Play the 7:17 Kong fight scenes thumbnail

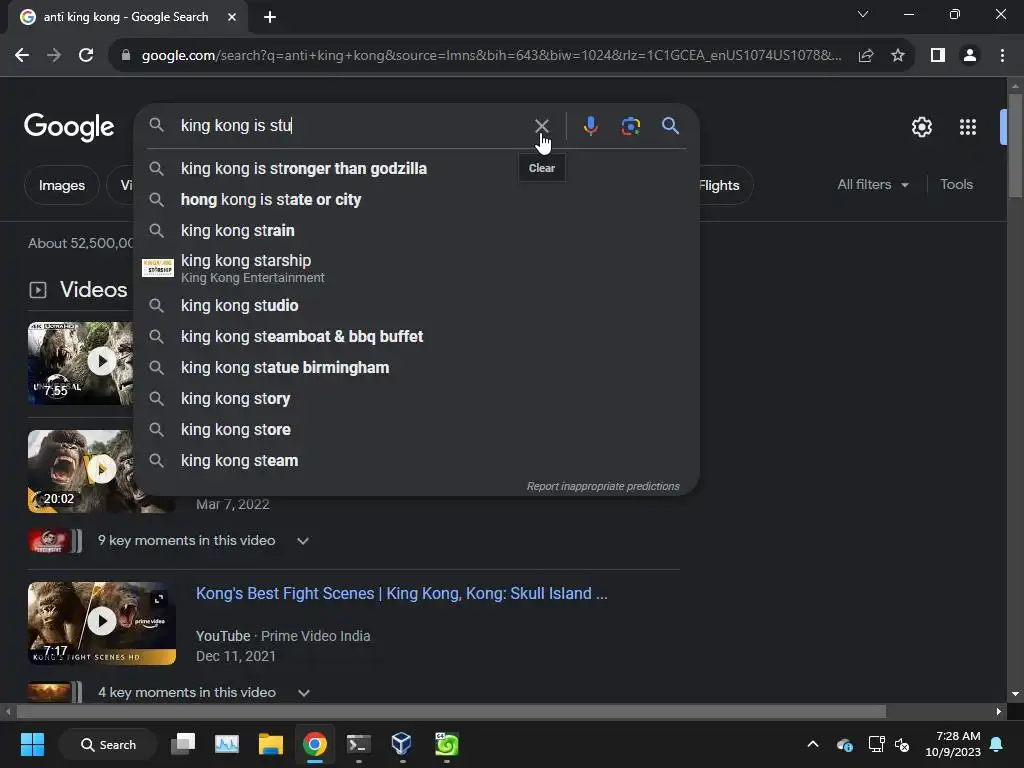pyautogui.click(x=102, y=622)
